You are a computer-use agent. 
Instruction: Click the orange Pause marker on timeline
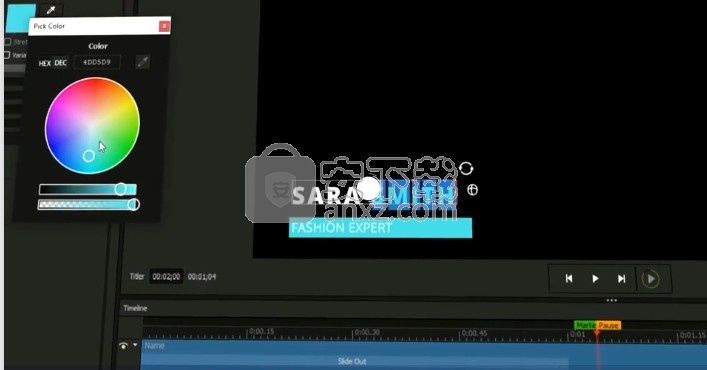(609, 325)
